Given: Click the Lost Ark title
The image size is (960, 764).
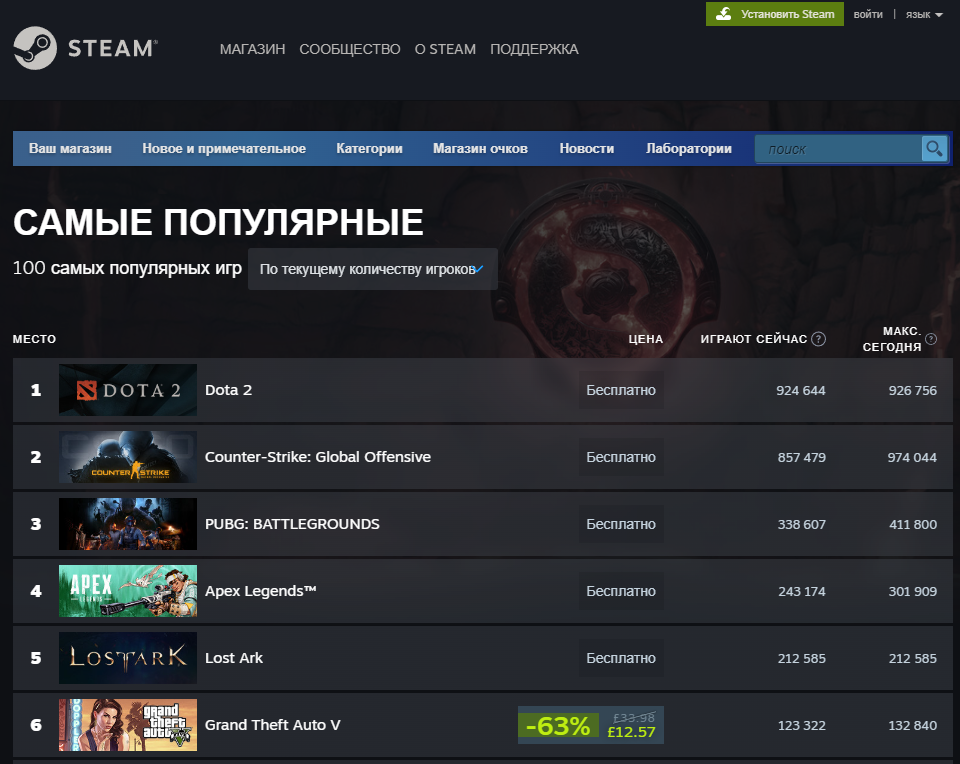Looking at the screenshot, I should coord(233,658).
